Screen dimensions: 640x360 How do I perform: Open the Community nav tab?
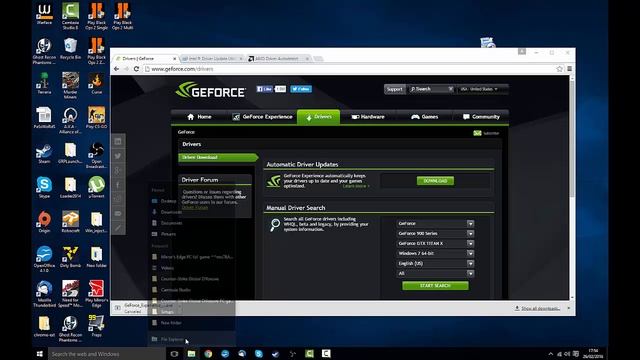481,117
